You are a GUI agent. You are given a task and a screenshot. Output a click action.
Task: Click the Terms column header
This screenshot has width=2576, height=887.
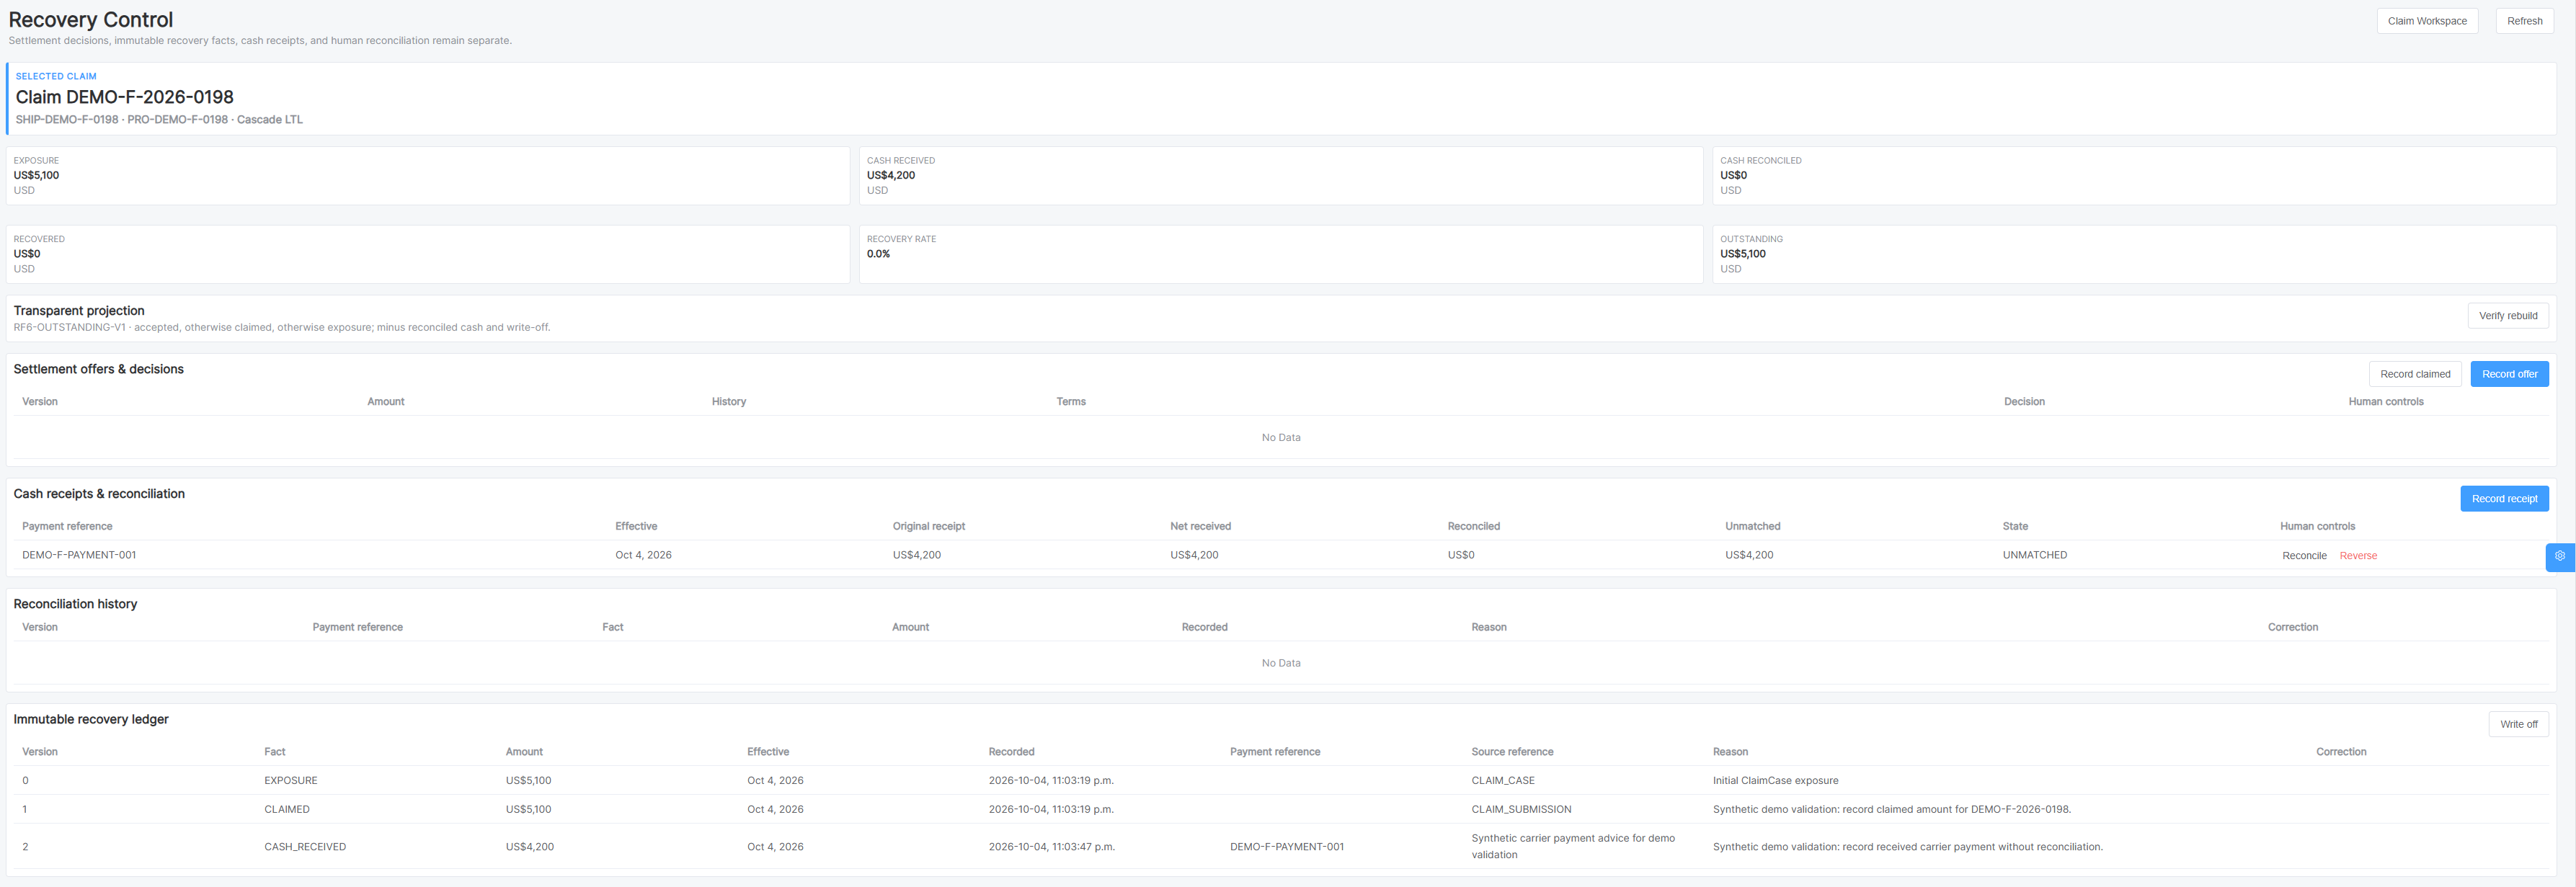(1070, 402)
